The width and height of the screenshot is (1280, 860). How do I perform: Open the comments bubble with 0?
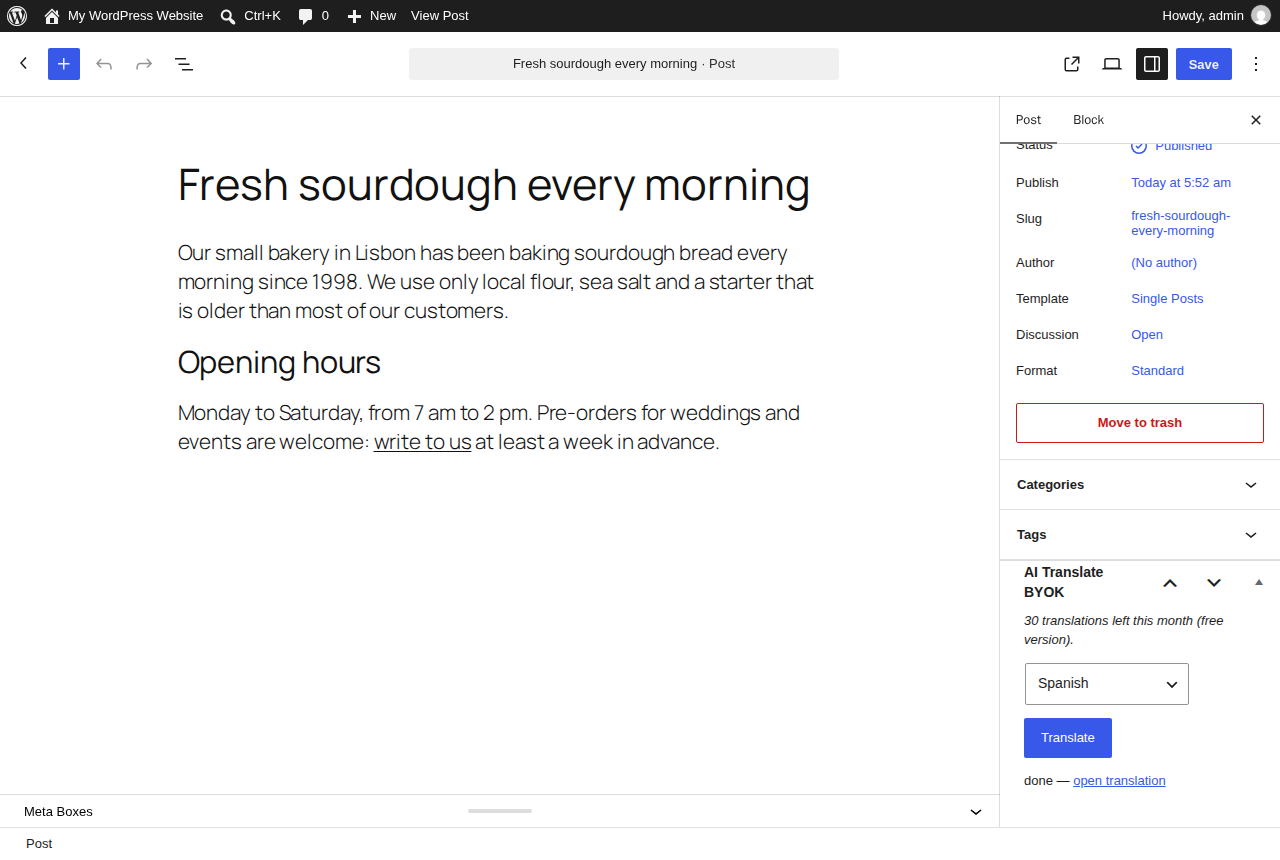point(313,16)
